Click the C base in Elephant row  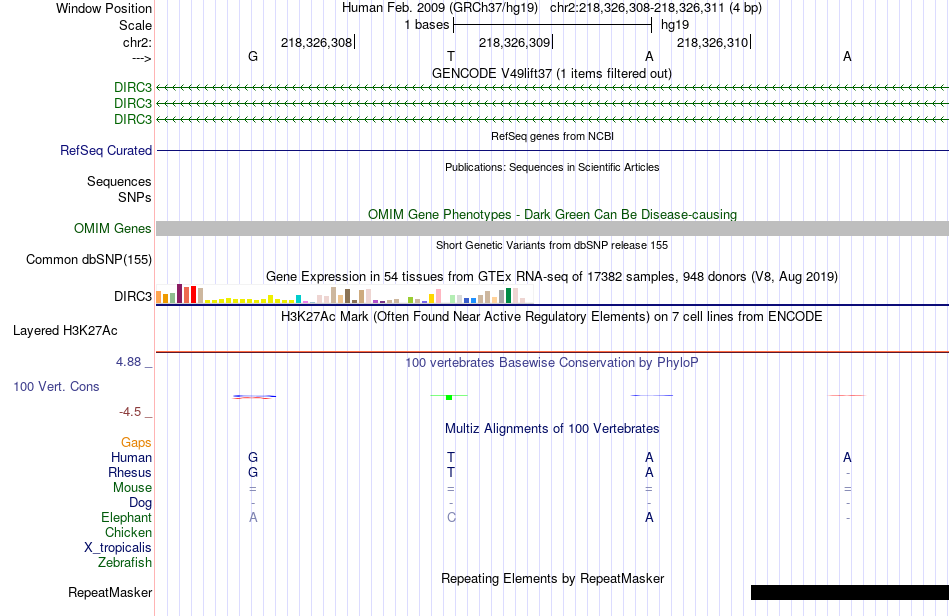point(451,517)
